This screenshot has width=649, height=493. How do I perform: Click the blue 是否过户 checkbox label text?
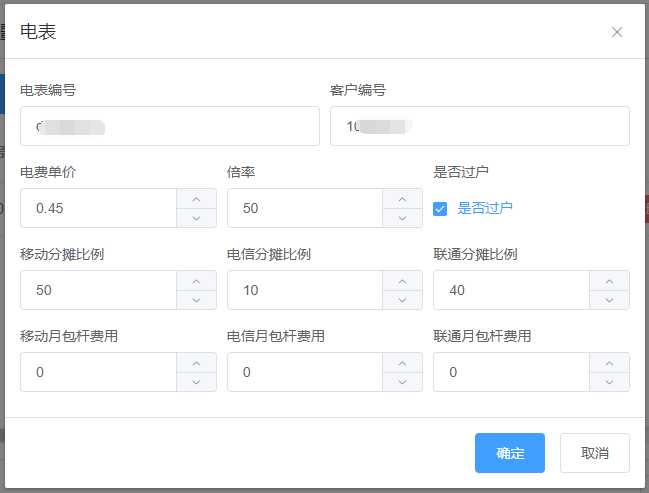485,209
